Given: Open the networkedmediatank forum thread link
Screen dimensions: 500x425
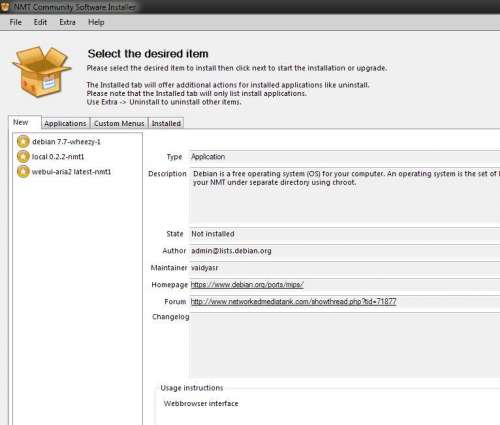Looking at the screenshot, I should pos(293,302).
